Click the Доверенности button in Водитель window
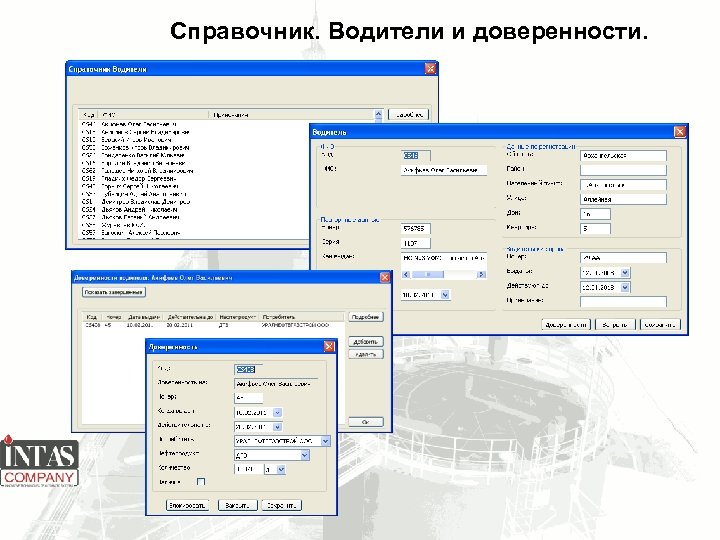 [x=566, y=325]
